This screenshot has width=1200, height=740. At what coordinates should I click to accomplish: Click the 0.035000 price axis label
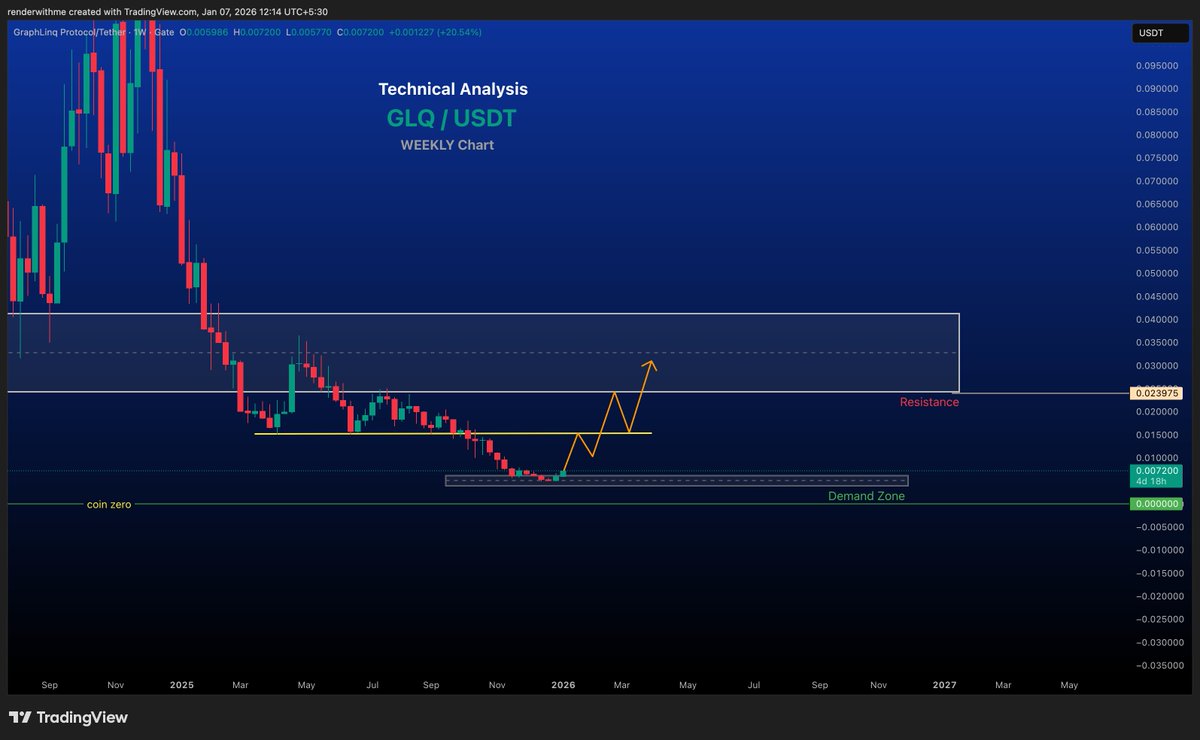[1156, 343]
